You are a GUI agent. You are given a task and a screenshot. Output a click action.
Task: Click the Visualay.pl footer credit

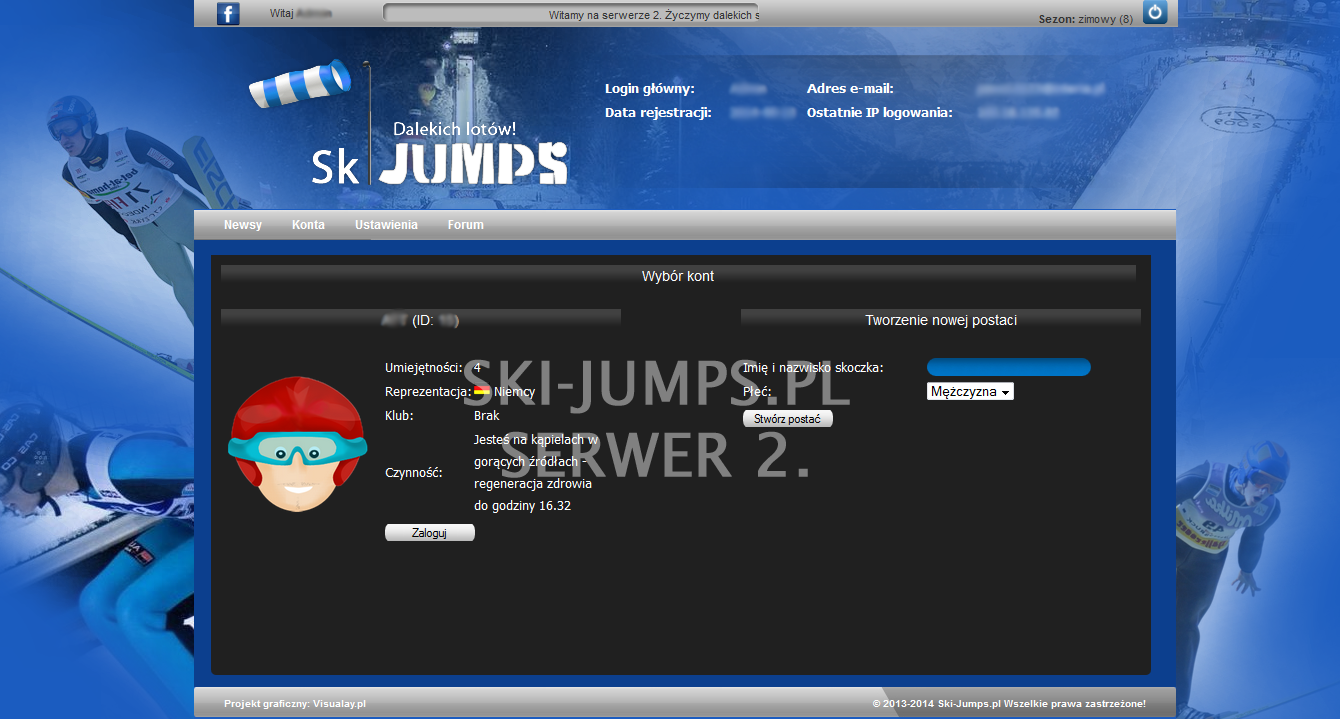[x=340, y=704]
